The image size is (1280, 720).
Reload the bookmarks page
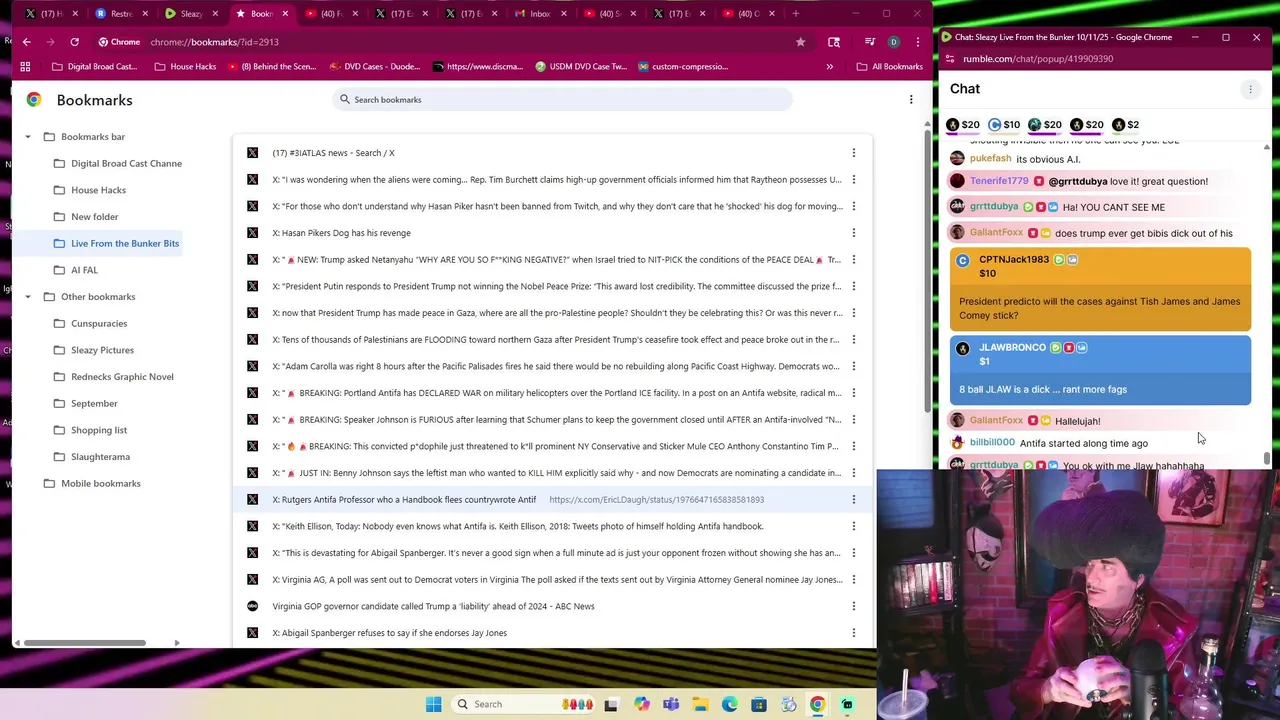[74, 42]
